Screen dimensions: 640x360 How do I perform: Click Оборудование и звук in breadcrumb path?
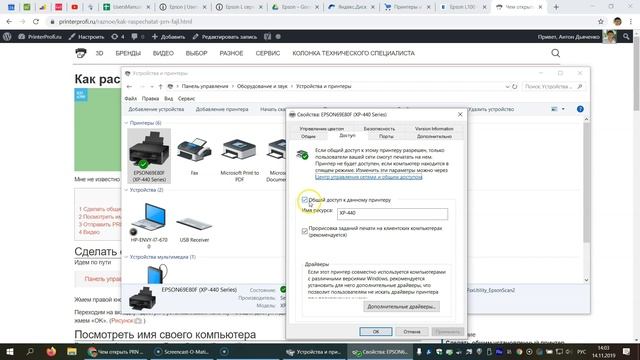click(262, 87)
